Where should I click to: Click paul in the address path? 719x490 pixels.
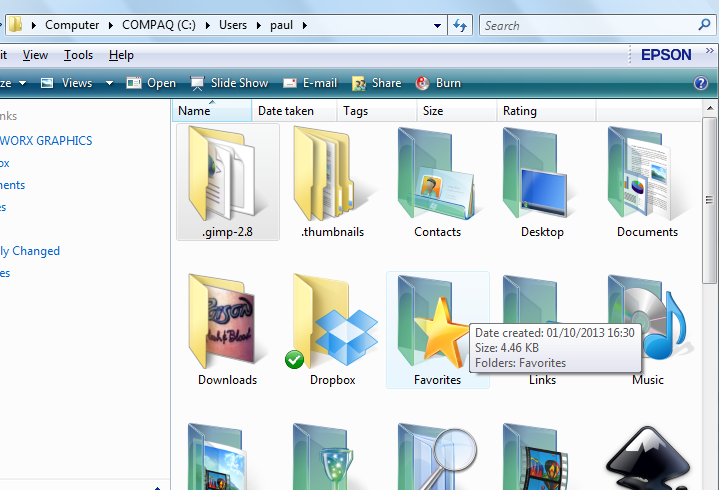tap(281, 25)
